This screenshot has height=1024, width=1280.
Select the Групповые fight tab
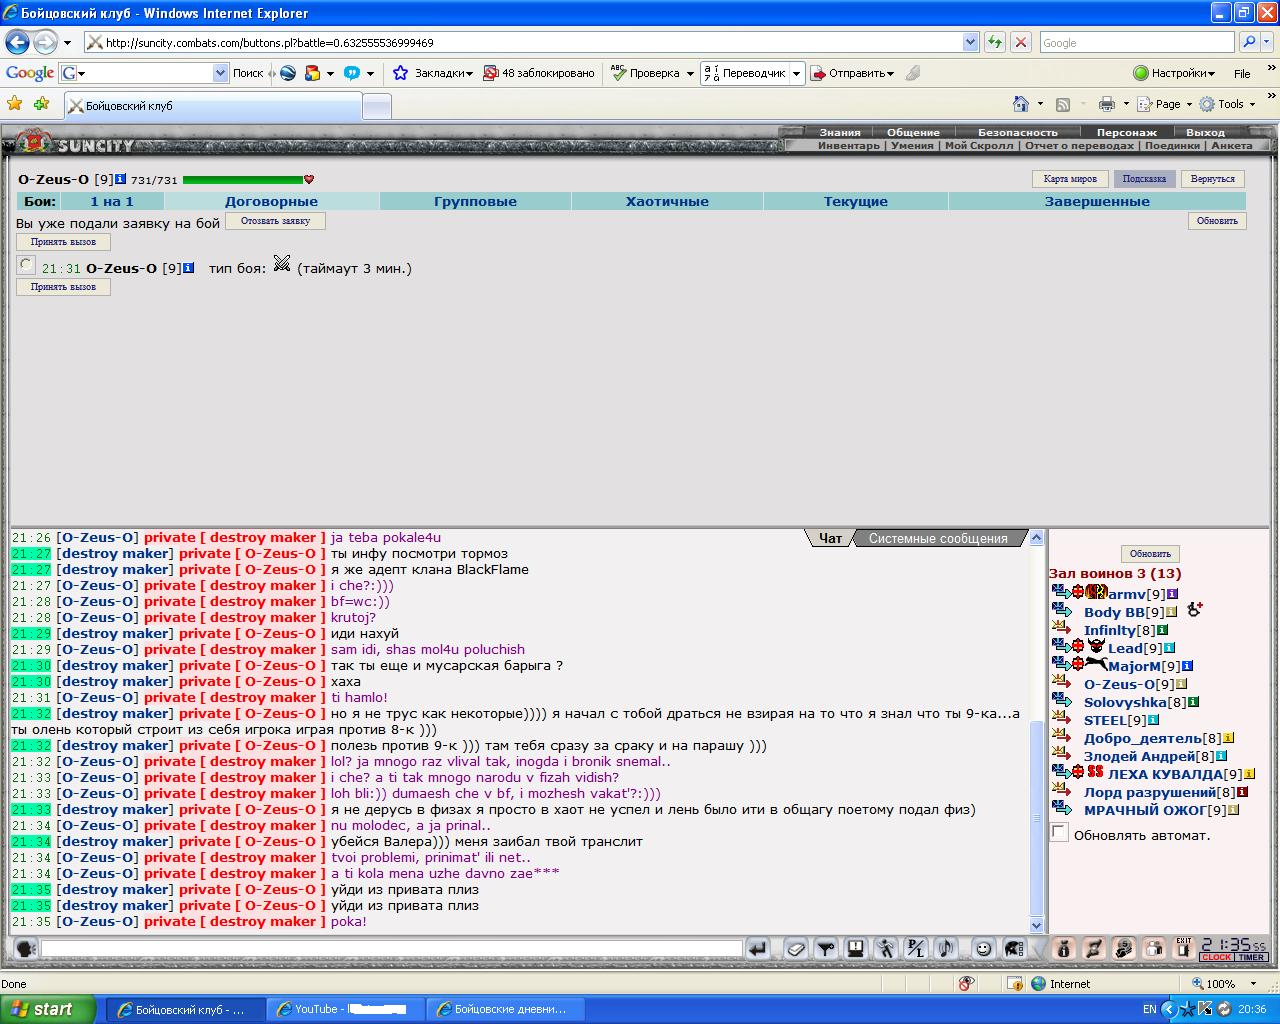pyautogui.click(x=475, y=201)
